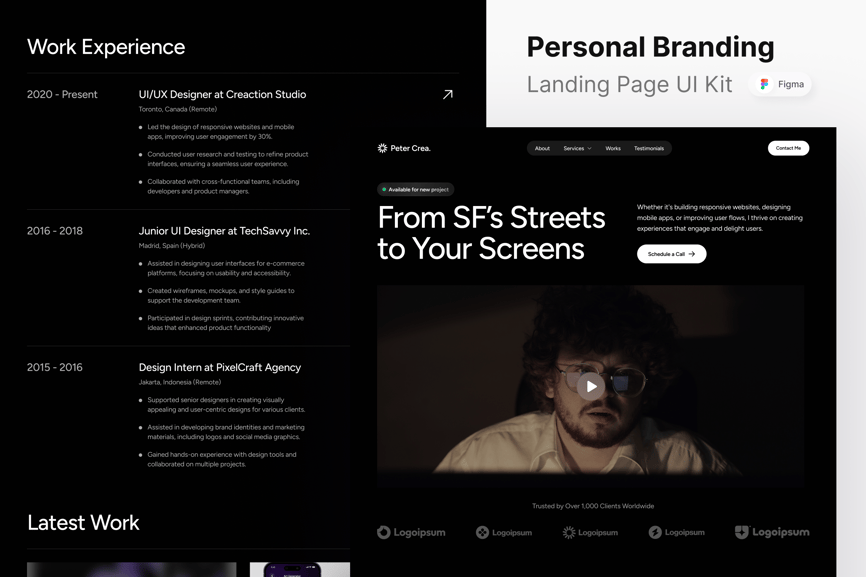Click the Contact Me button
This screenshot has width=866, height=577.
pos(788,148)
